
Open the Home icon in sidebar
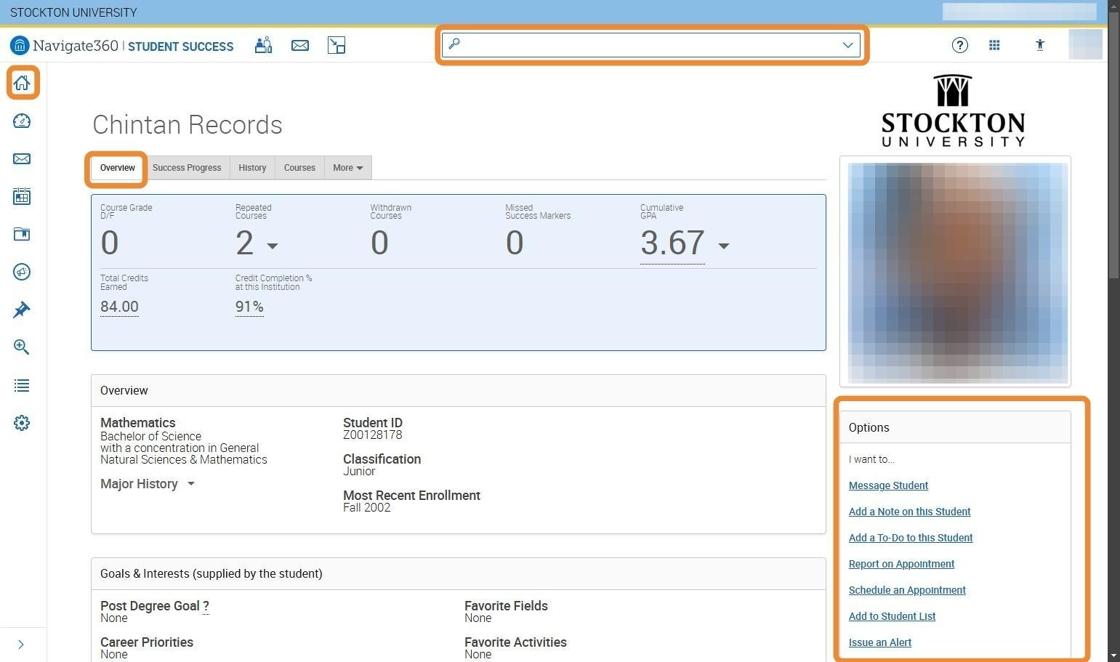(x=22, y=83)
